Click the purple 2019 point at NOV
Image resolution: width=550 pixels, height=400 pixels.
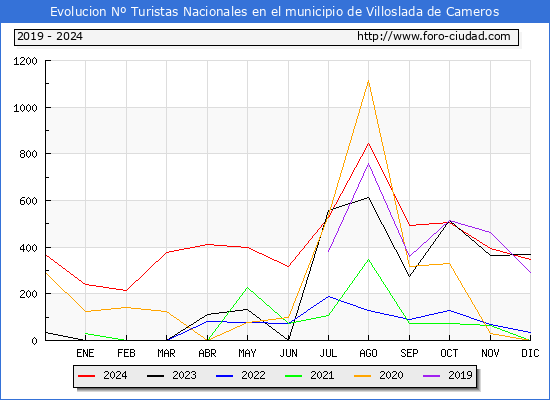(x=490, y=232)
